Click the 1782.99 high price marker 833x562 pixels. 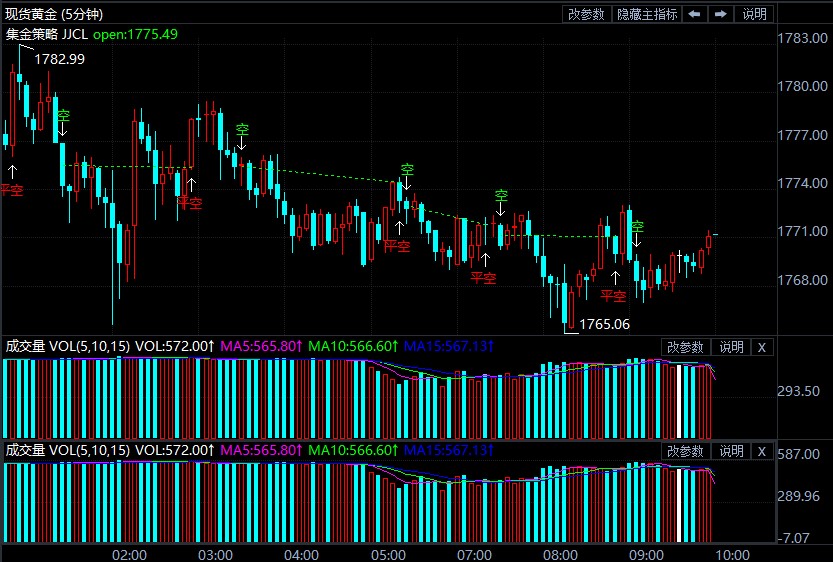(x=59, y=59)
